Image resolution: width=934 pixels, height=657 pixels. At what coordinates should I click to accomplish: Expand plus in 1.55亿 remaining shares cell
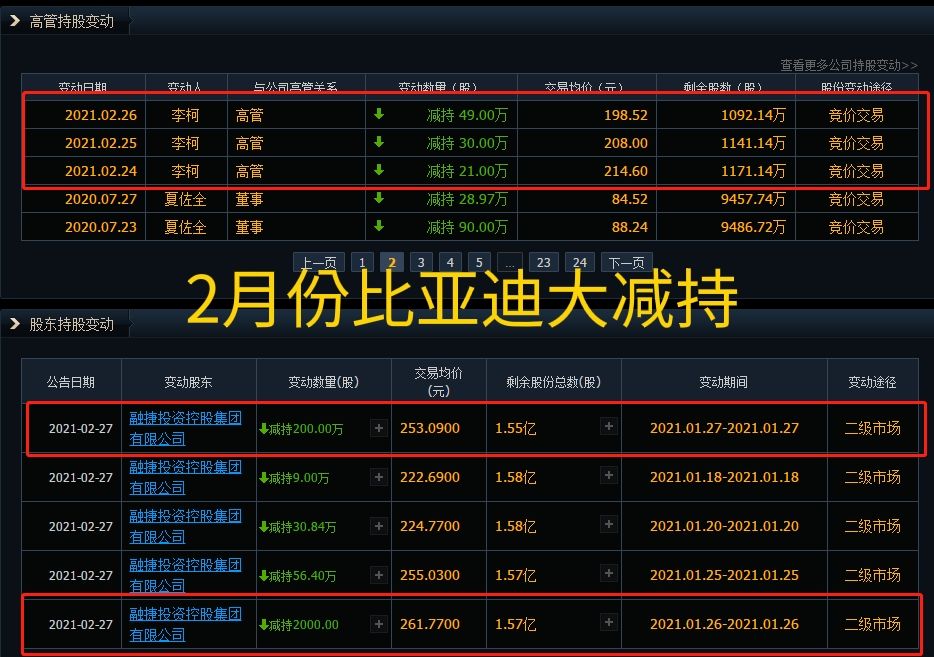pyautogui.click(x=608, y=426)
